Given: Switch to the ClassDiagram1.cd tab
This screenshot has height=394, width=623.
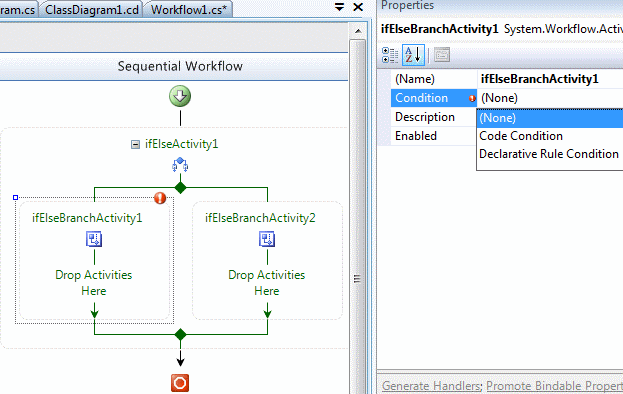Looking at the screenshot, I should (91, 10).
